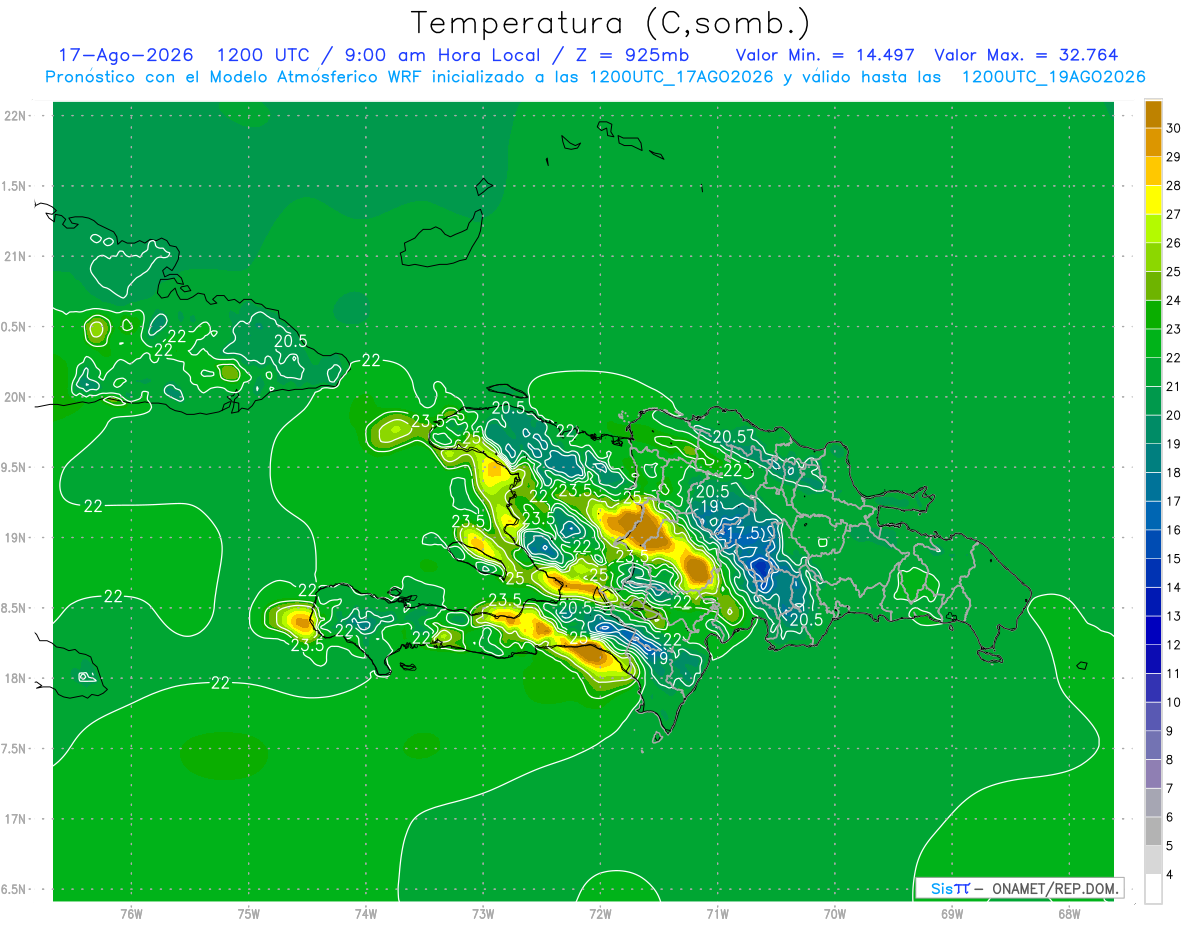This screenshot has height=927, width=1200.
Task: Click the colorbar legend number 30
Action: pos(1174,128)
